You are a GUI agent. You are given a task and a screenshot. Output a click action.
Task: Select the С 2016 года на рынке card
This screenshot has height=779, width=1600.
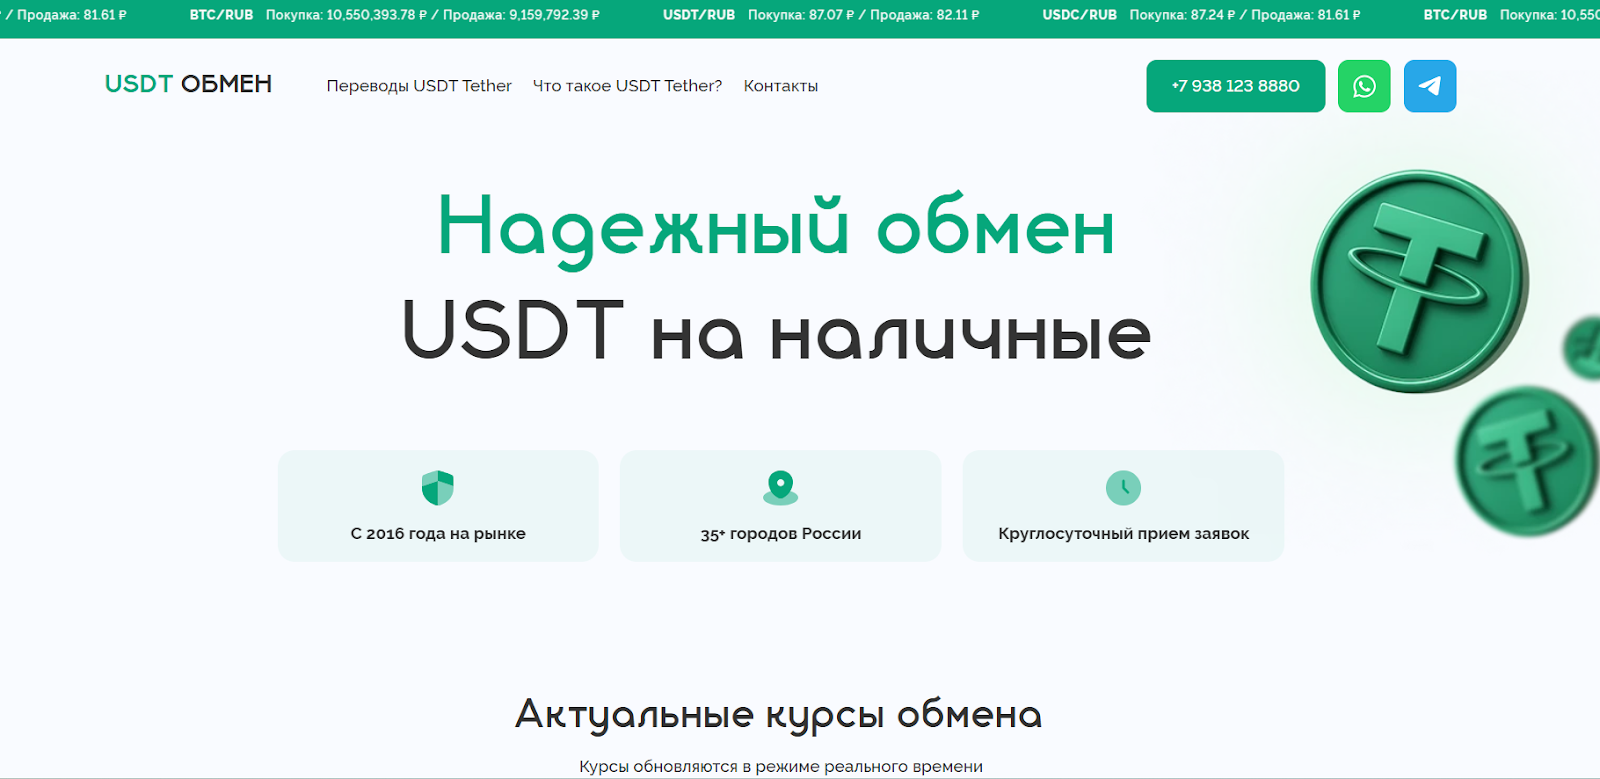438,506
